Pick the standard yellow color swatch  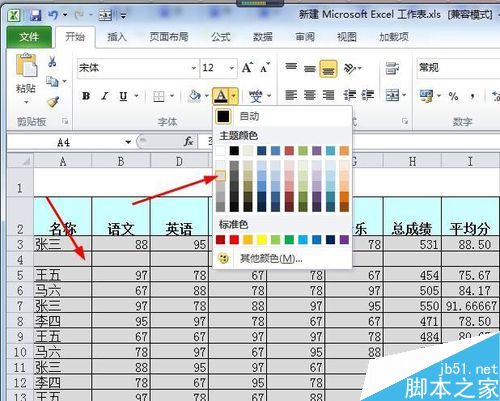262,239
